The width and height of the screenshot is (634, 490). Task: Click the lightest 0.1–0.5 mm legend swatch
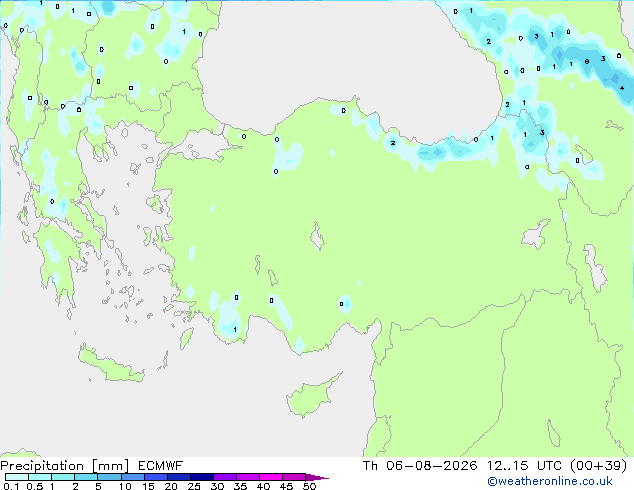17,477
